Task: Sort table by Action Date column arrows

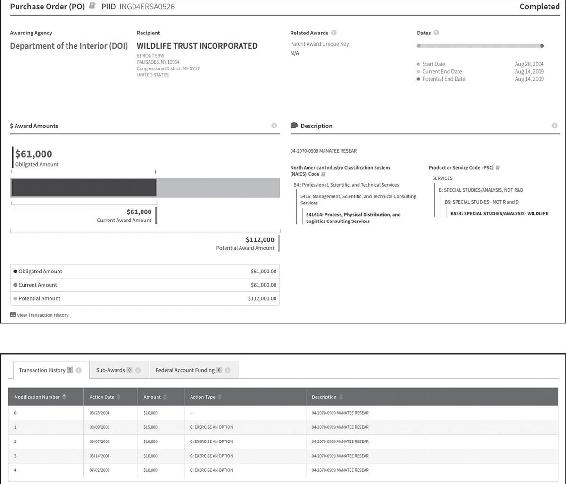Action: click(118, 397)
